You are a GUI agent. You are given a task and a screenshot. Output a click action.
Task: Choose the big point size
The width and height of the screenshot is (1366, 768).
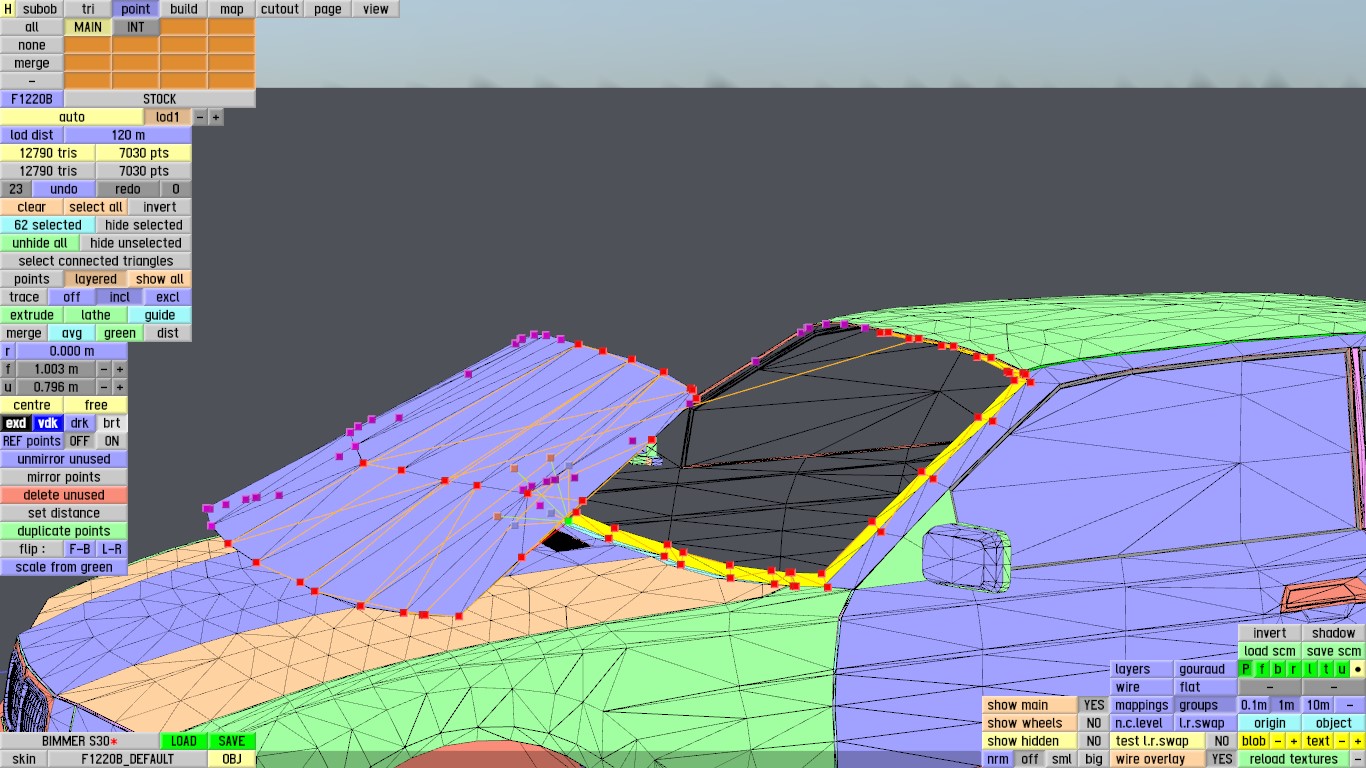(x=1094, y=759)
